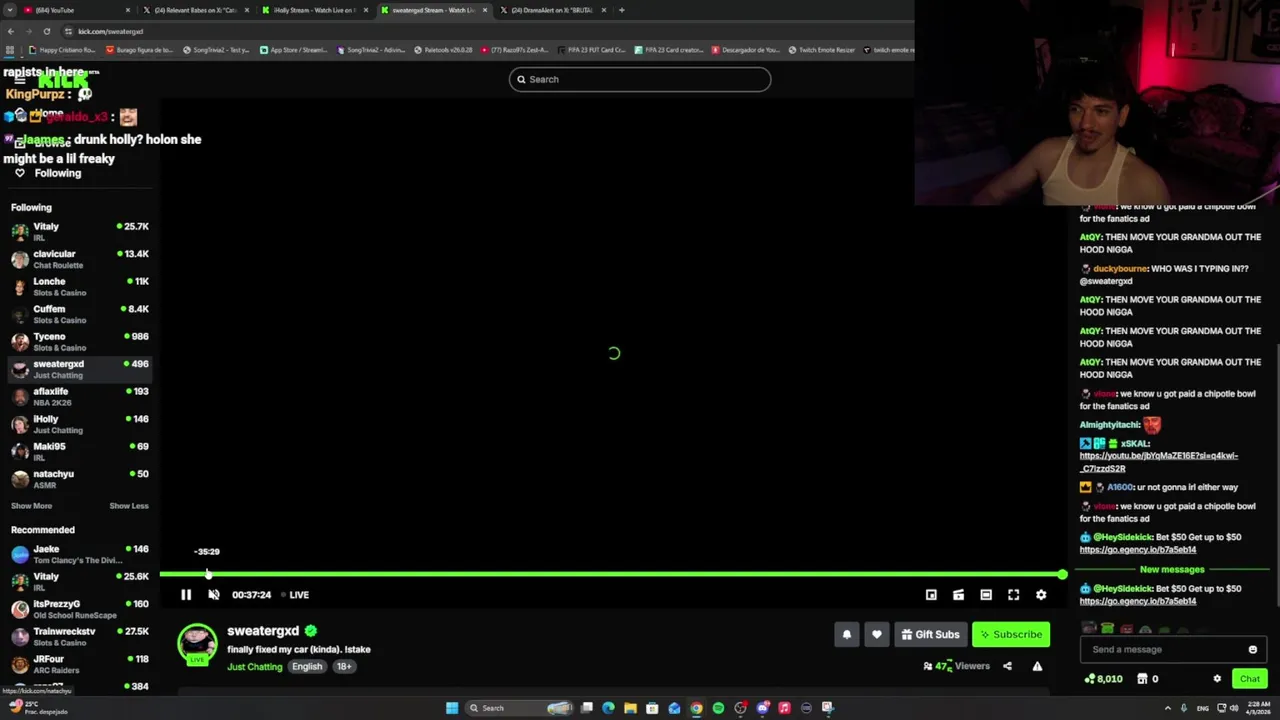Pause the stream playback
The height and width of the screenshot is (720, 1280).
pos(186,595)
